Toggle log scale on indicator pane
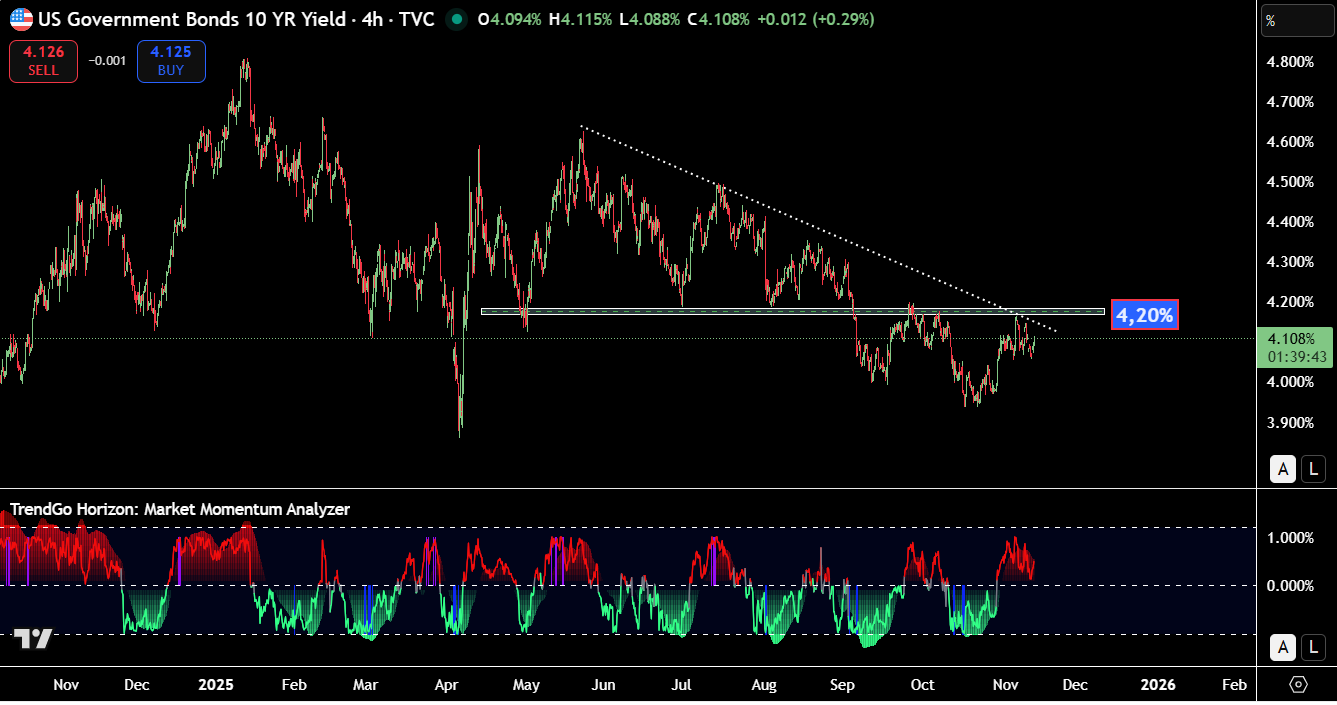The height and width of the screenshot is (705, 1337). click(x=1313, y=647)
